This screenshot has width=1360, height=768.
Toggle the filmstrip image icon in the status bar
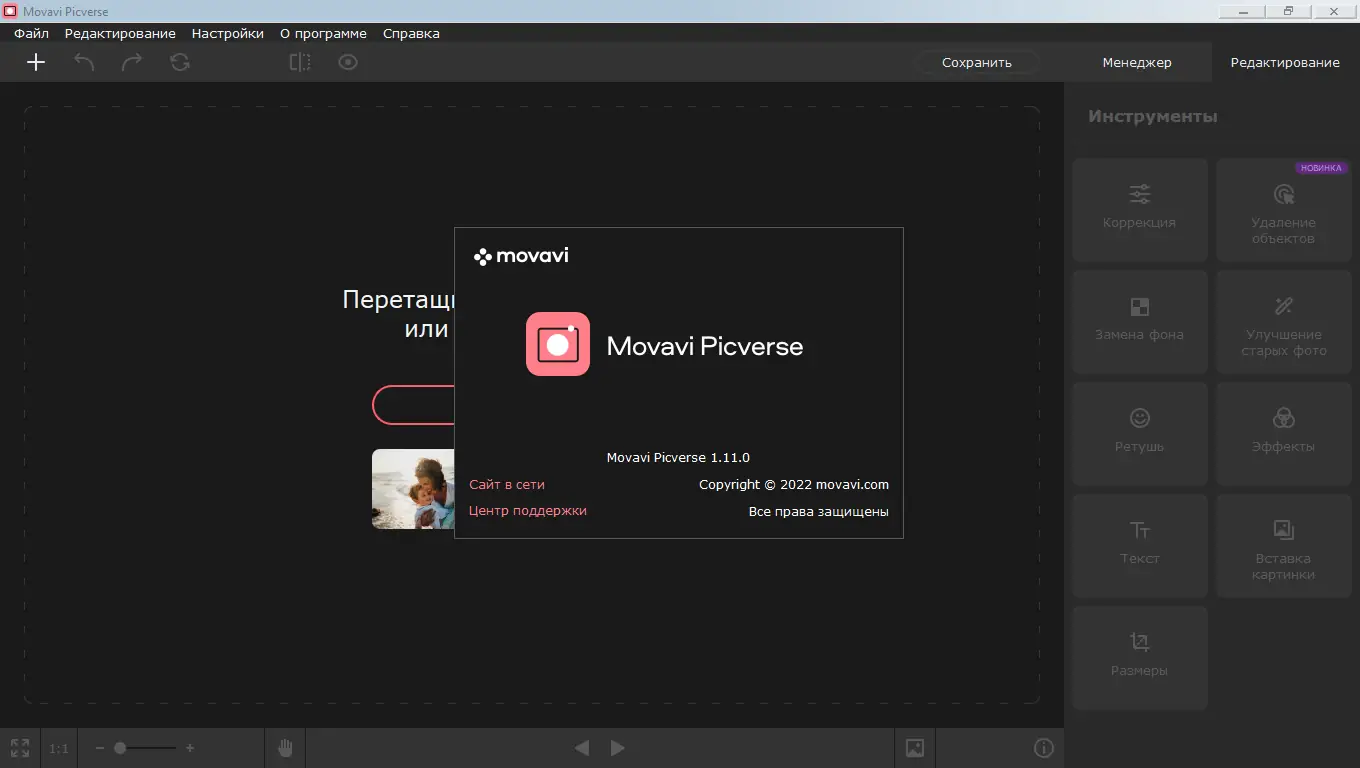point(915,748)
